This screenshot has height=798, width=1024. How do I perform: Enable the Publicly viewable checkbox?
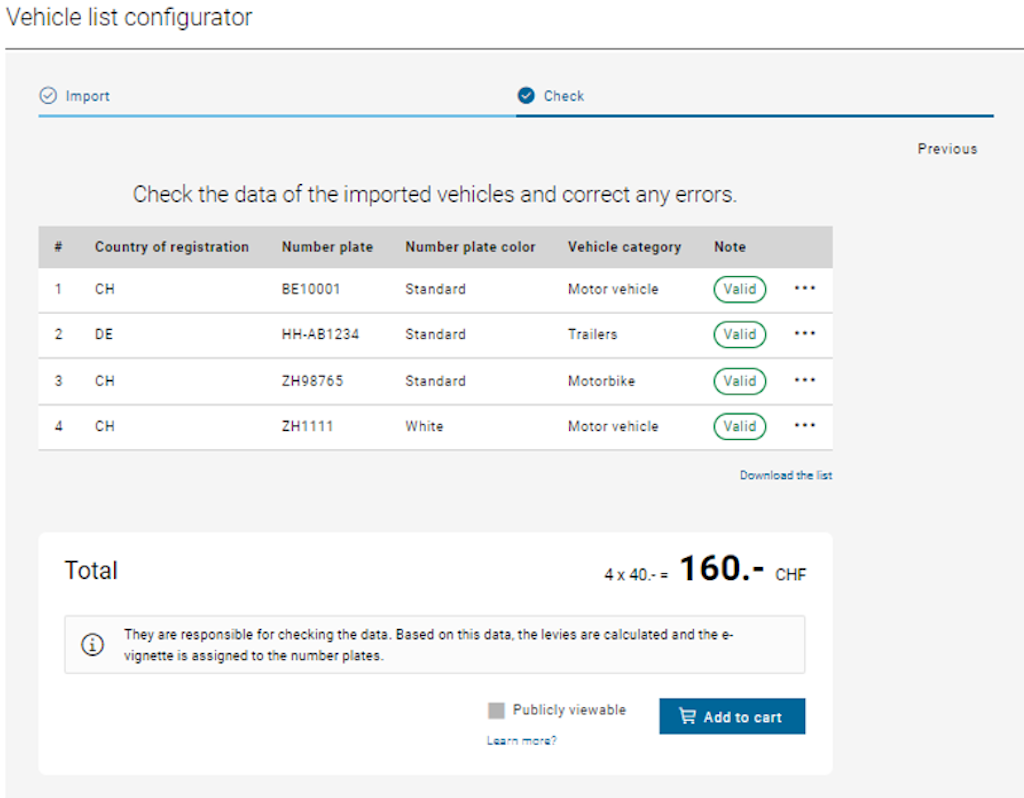point(496,710)
